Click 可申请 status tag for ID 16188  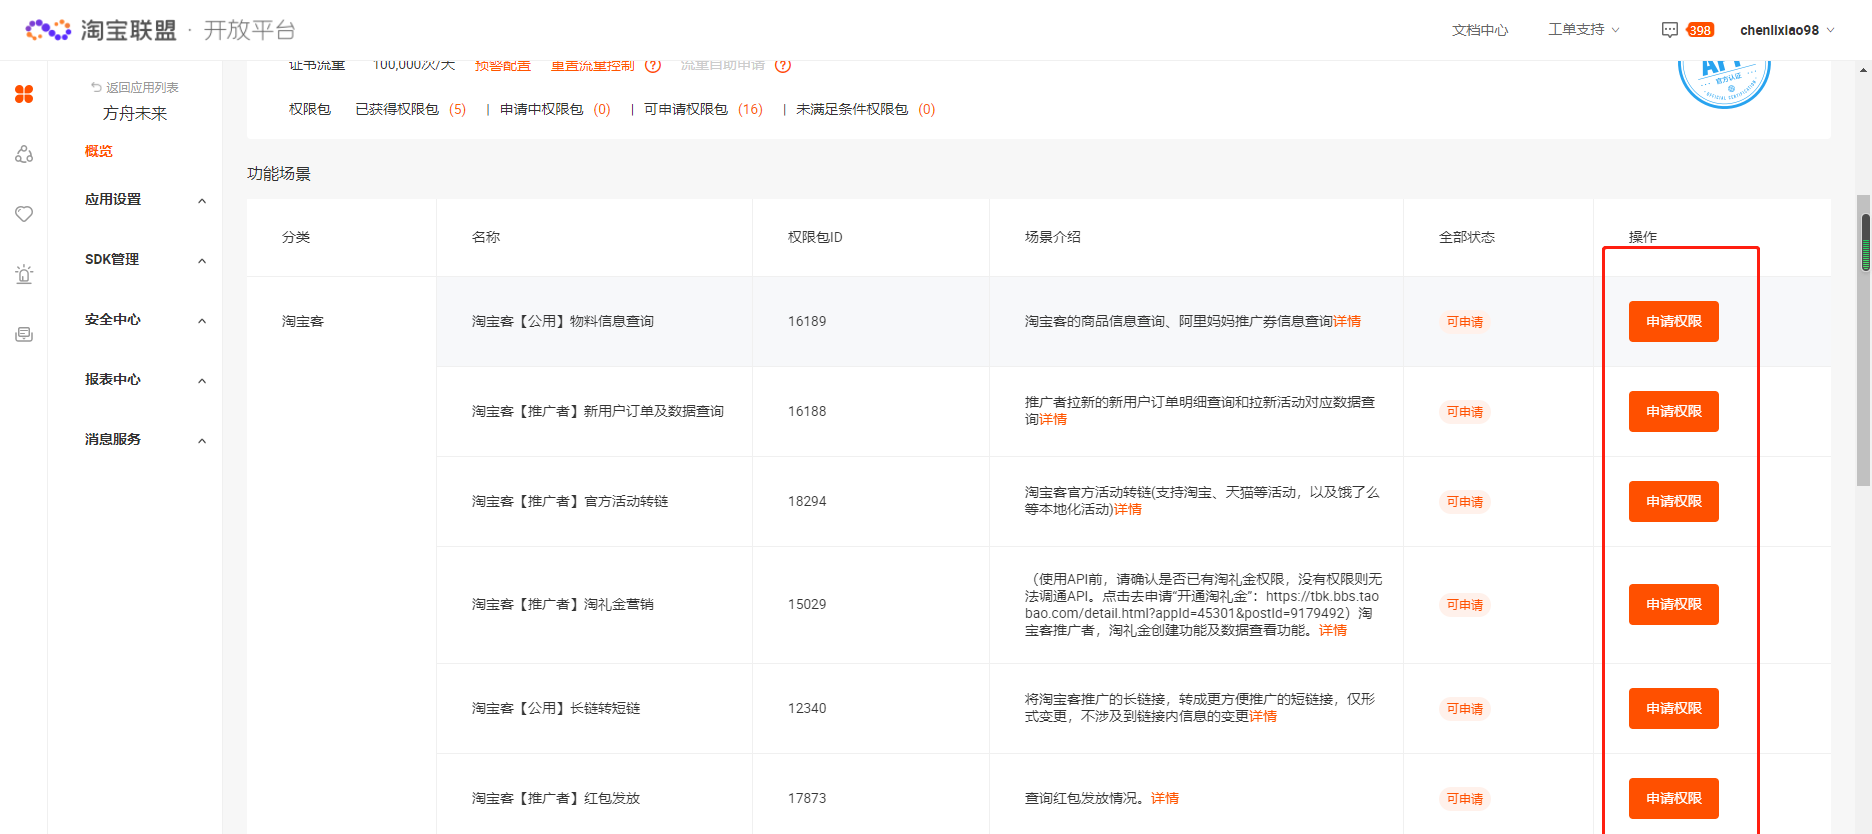[x=1465, y=411]
